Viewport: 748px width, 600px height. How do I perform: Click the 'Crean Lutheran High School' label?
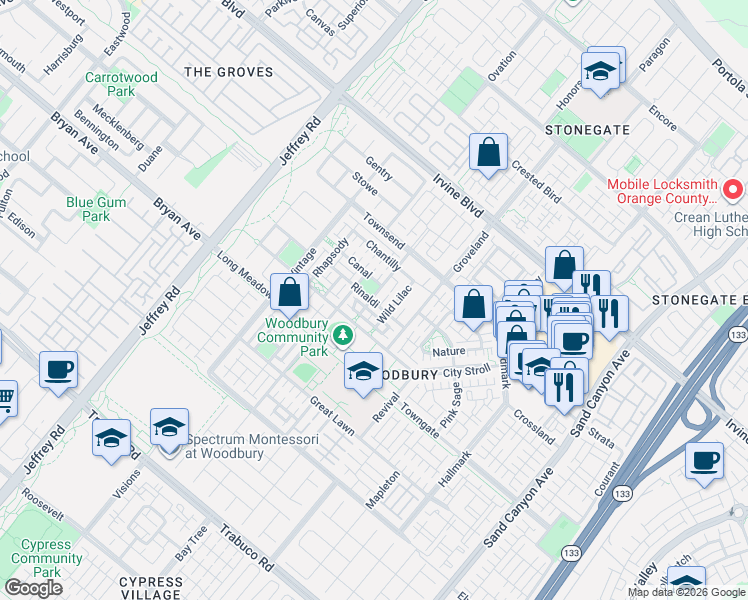point(710,224)
